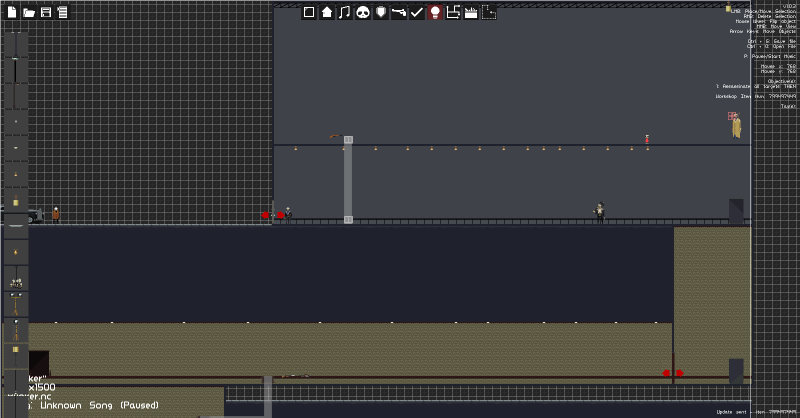Click the 'Ctrl + S: Save file' hint

tap(771, 41)
